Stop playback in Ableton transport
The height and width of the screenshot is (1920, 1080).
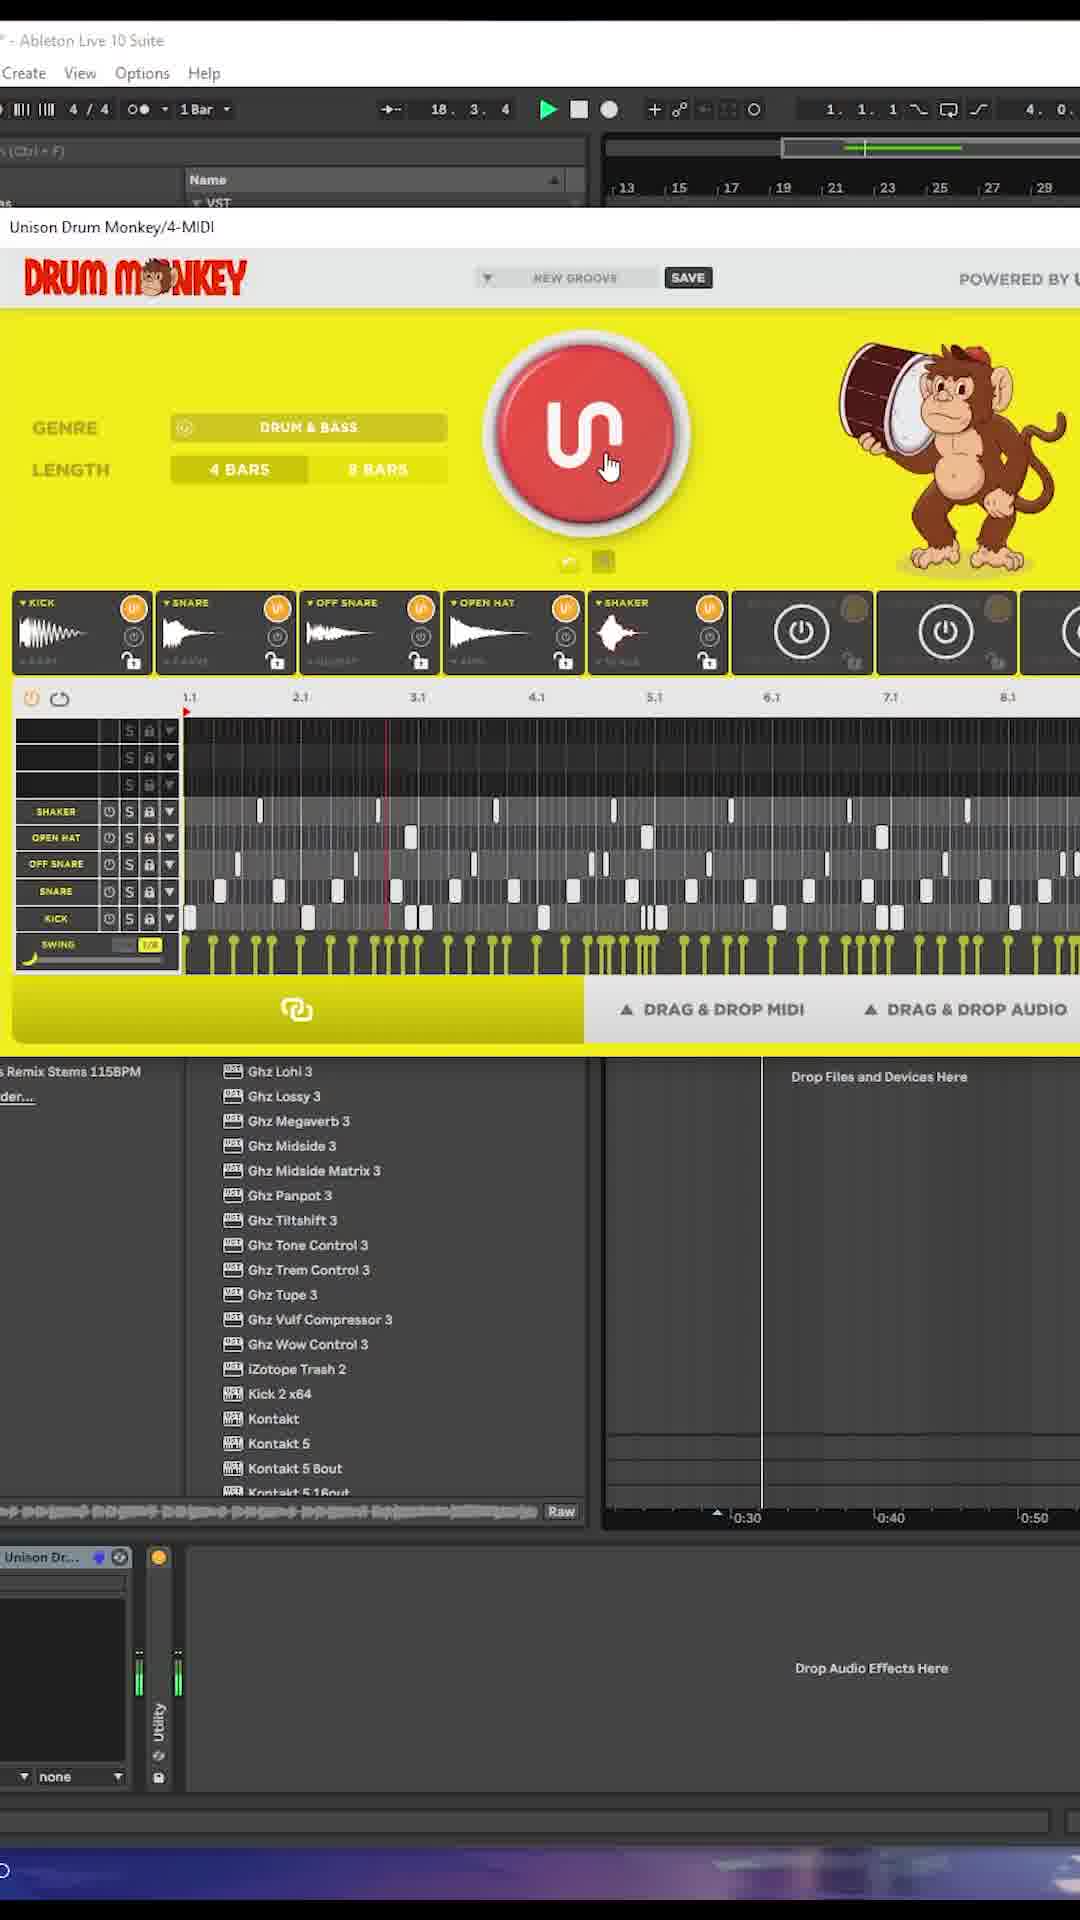579,110
